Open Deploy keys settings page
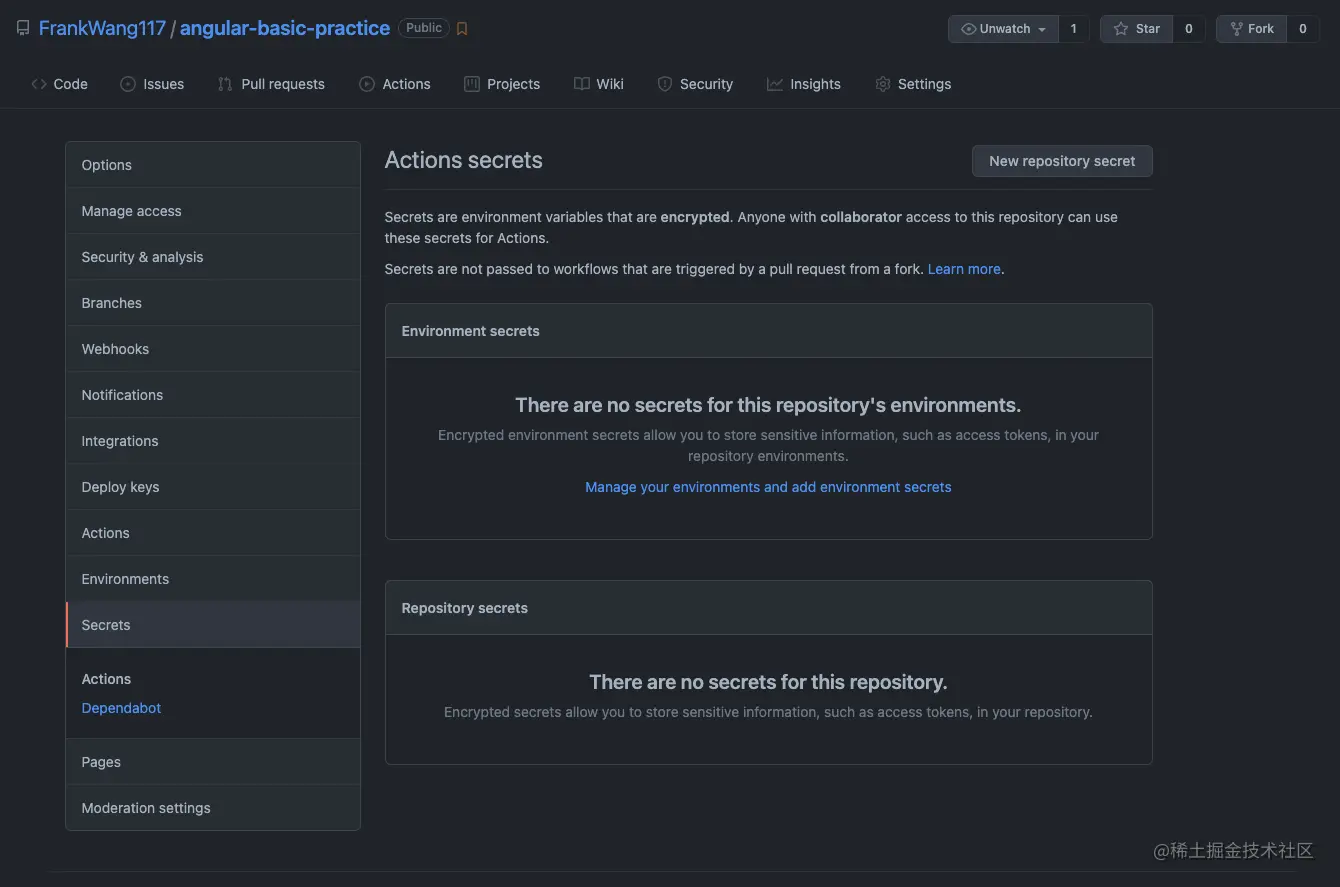 click(x=120, y=487)
